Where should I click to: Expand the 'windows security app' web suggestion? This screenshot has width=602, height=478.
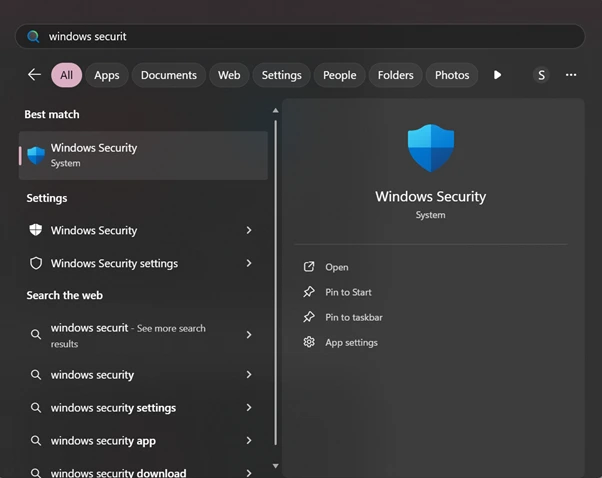(248, 441)
